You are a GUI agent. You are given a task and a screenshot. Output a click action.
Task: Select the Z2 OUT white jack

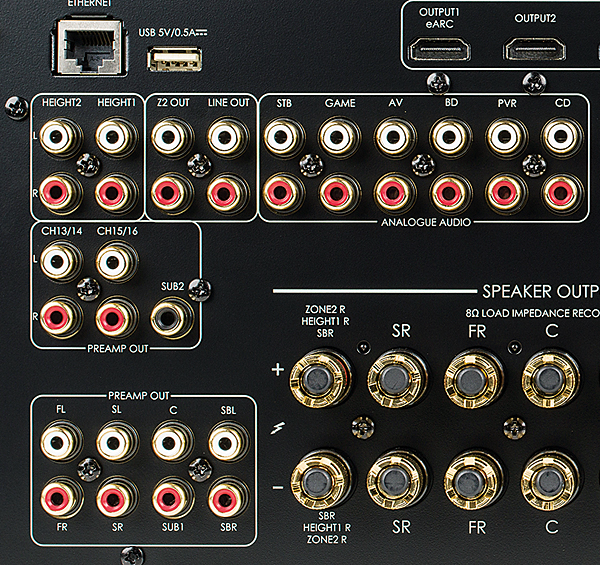172,137
